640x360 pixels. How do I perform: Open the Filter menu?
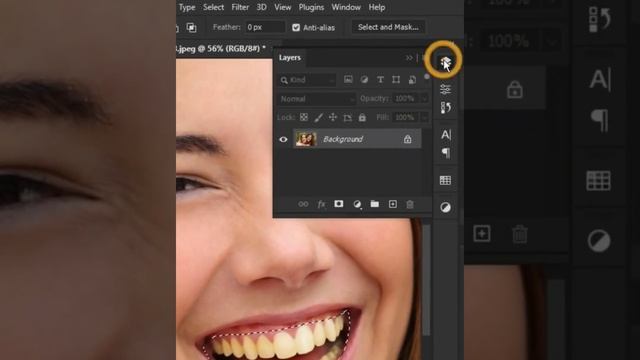point(240,7)
